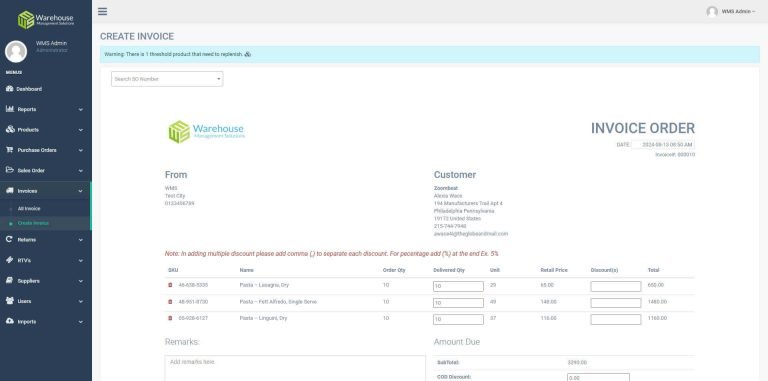Image resolution: width=768 pixels, height=381 pixels.
Task: Open the Dashboard menu item
Action: pyautogui.click(x=46, y=89)
